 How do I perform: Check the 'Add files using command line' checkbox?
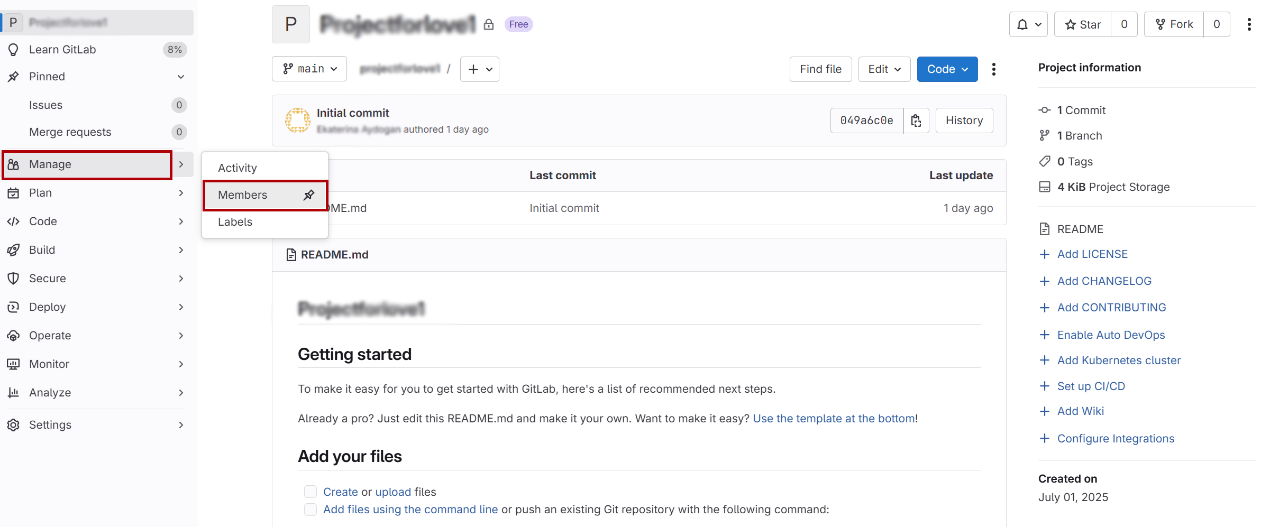[310, 509]
